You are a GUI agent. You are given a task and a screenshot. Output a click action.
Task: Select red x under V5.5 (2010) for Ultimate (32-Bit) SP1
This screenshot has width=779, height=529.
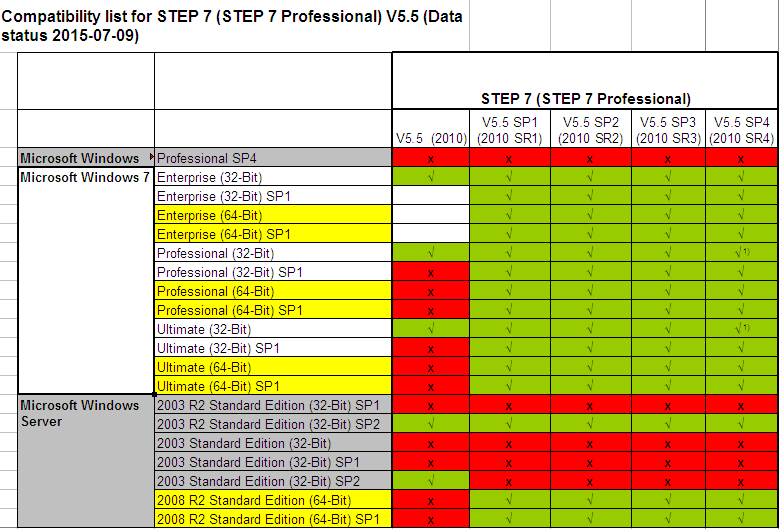pyautogui.click(x=431, y=347)
